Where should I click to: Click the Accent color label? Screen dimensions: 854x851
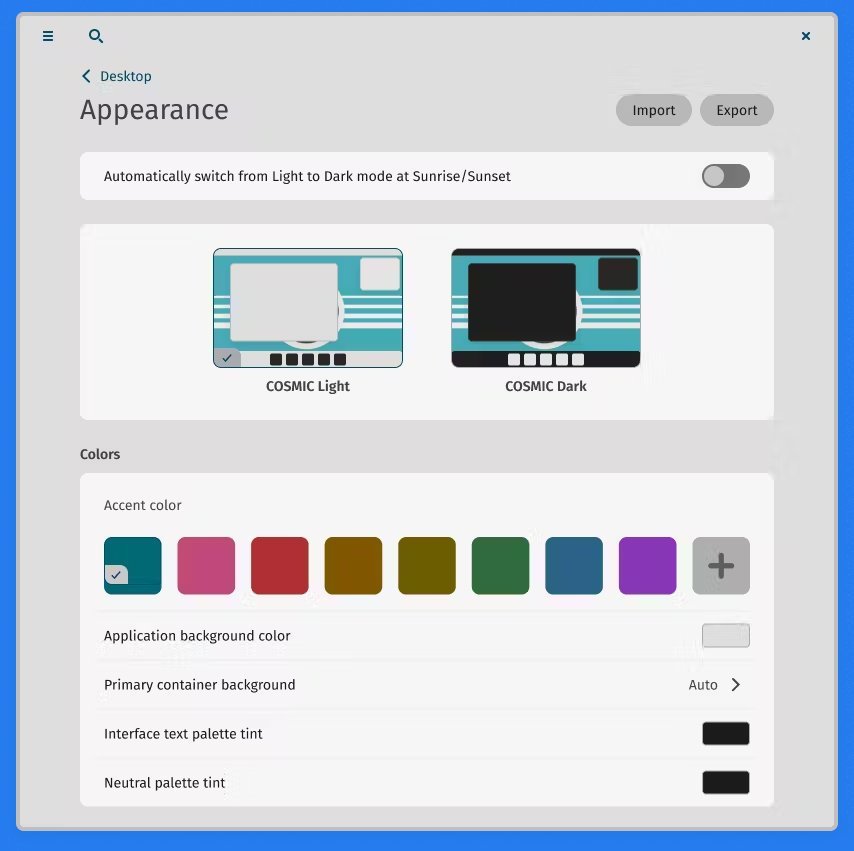point(143,505)
